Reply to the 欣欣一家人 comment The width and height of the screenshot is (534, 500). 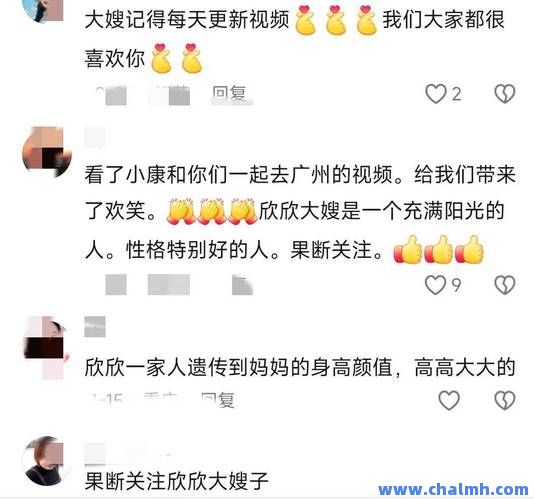(x=218, y=400)
